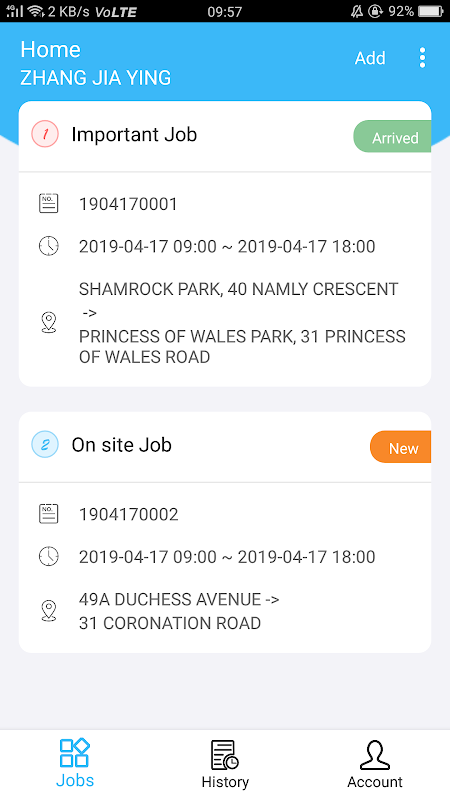Click job number icon beside 1904170002
450x800 pixels.
tap(48, 514)
